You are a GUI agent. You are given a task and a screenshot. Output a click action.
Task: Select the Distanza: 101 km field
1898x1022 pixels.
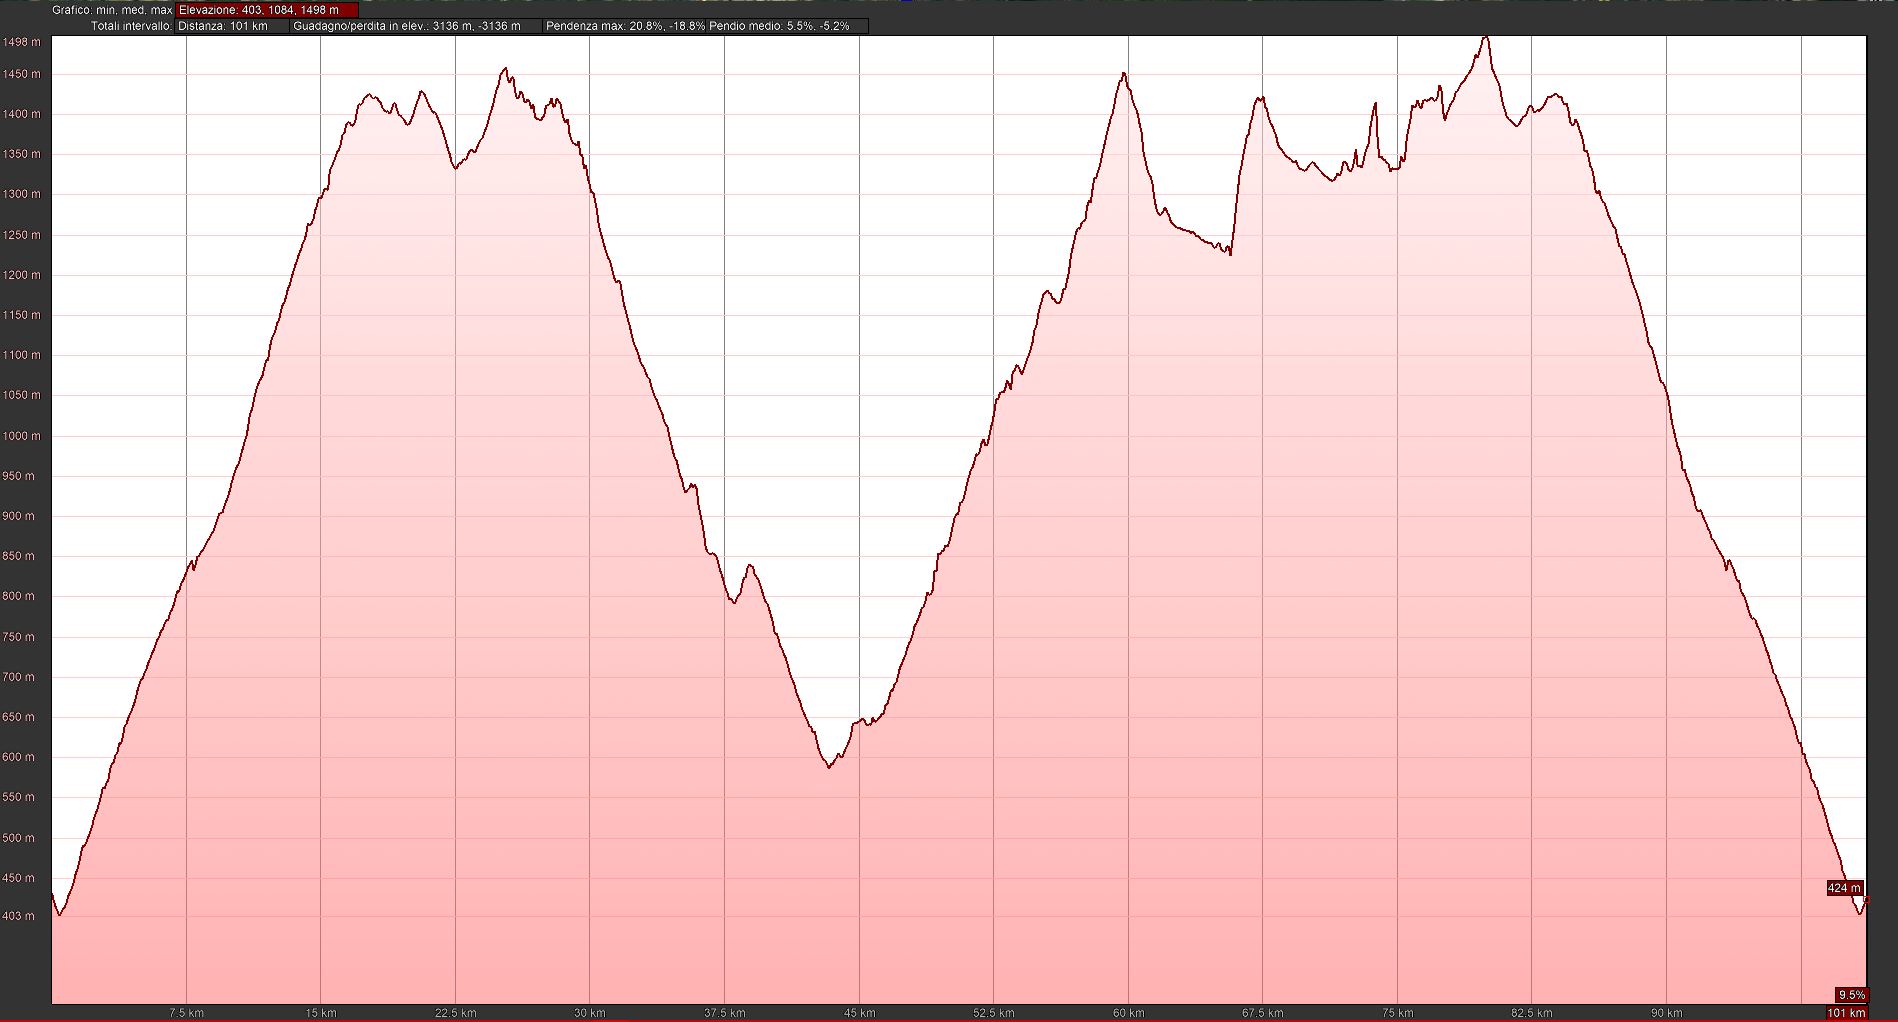click(x=223, y=26)
